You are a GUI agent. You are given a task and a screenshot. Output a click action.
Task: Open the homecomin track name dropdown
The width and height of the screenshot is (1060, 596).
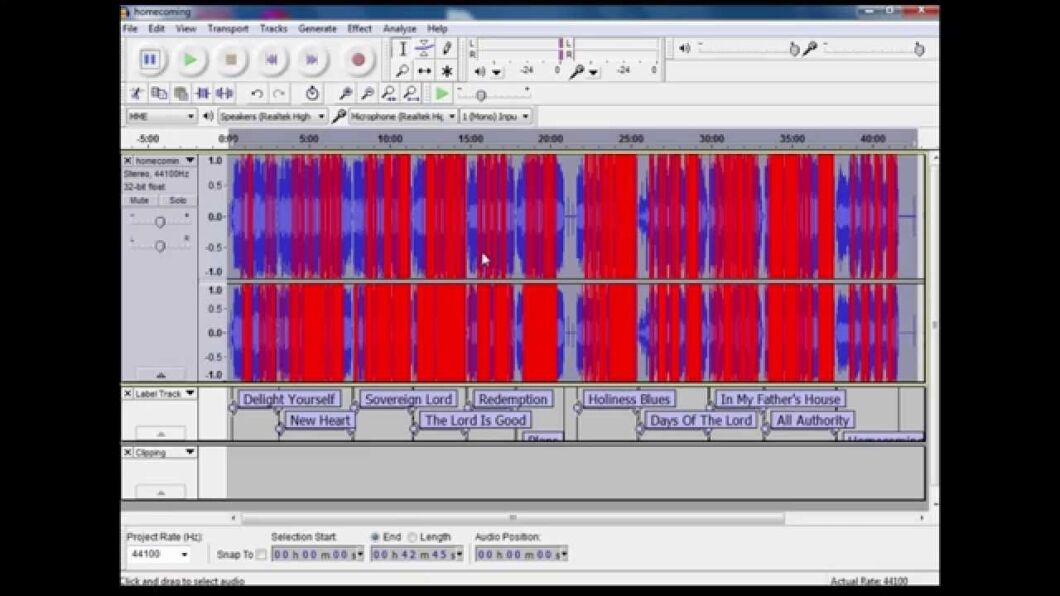[190, 160]
